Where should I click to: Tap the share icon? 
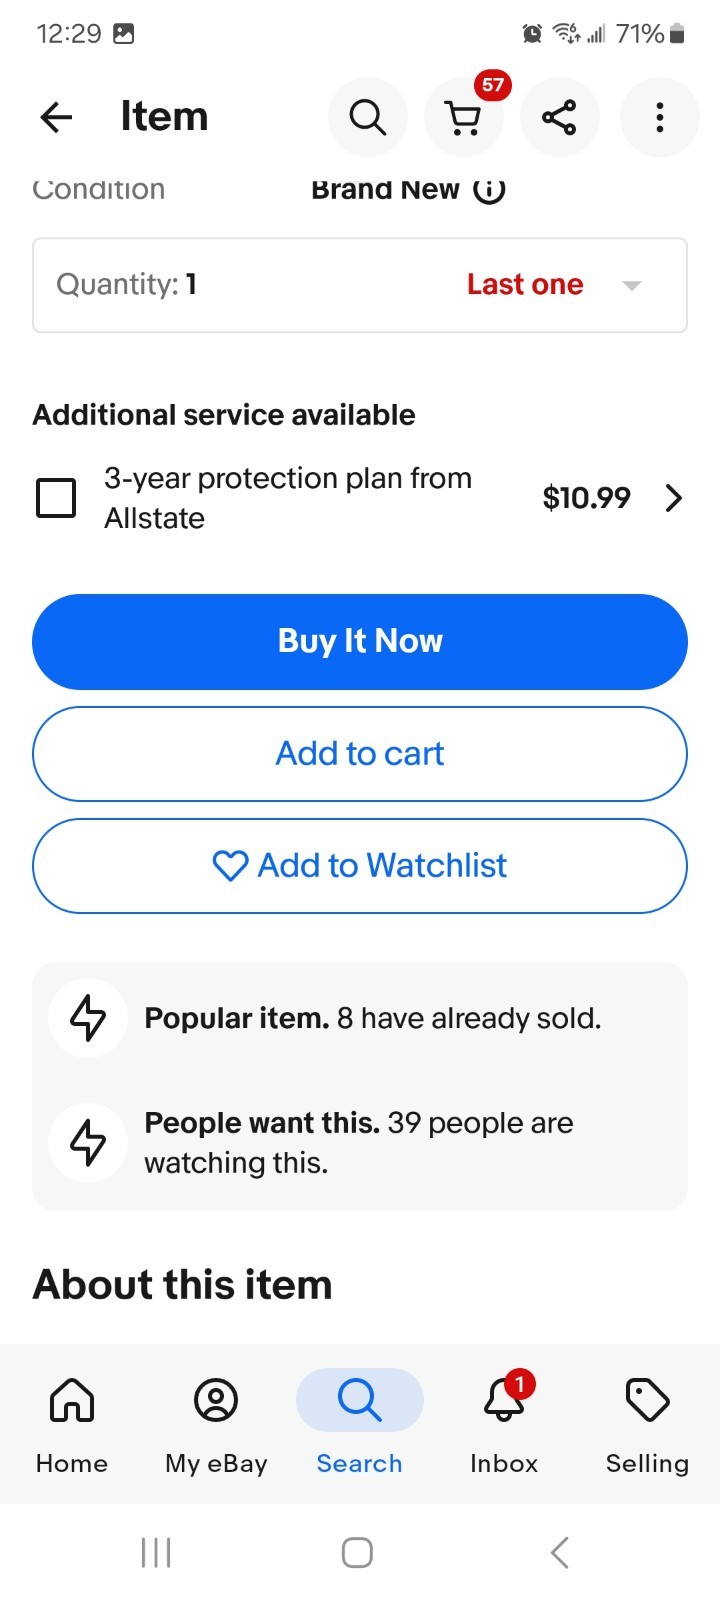(x=559, y=117)
